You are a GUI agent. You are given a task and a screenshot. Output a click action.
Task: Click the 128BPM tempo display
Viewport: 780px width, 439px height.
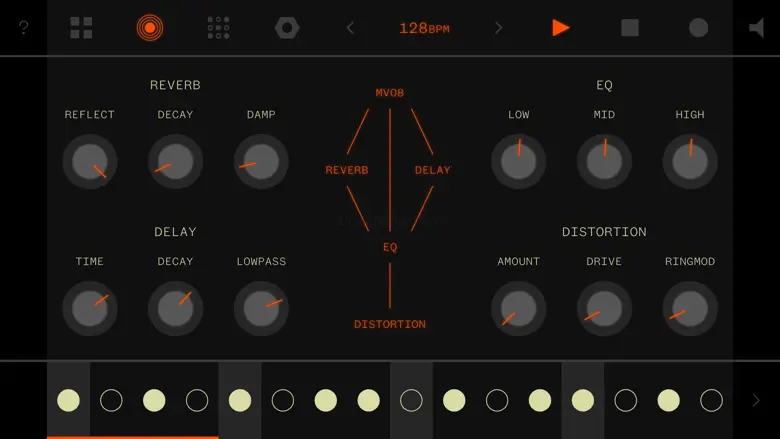[424, 28]
